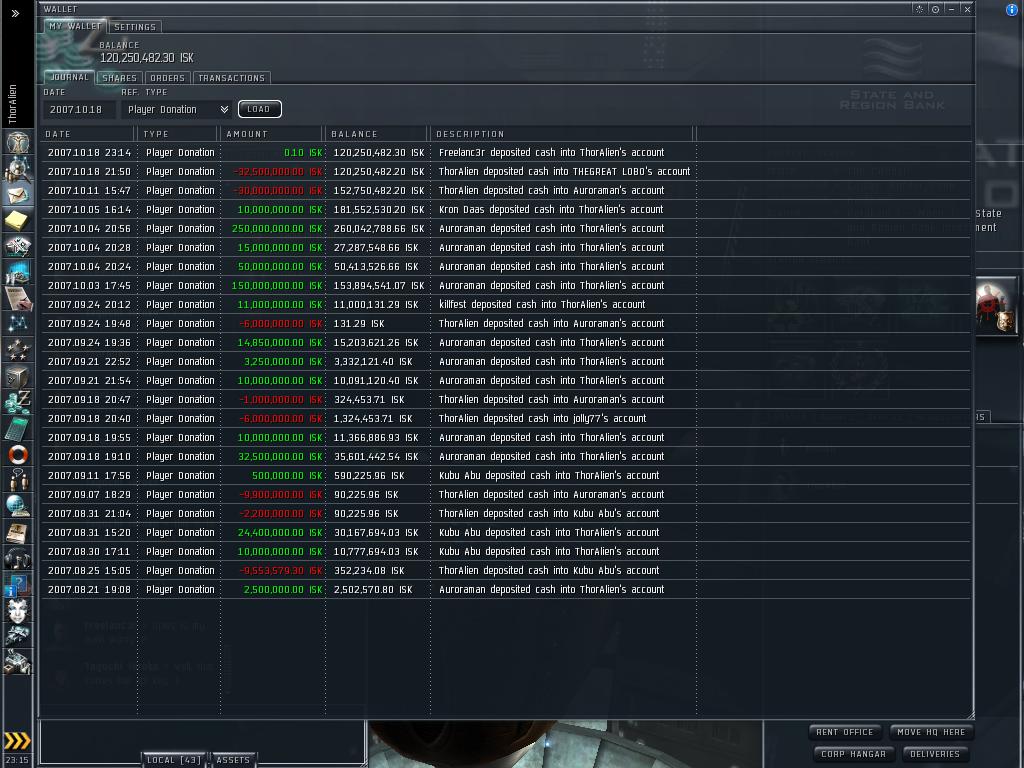Click the Deliveries button
This screenshot has width=1024, height=768.
(x=935, y=754)
